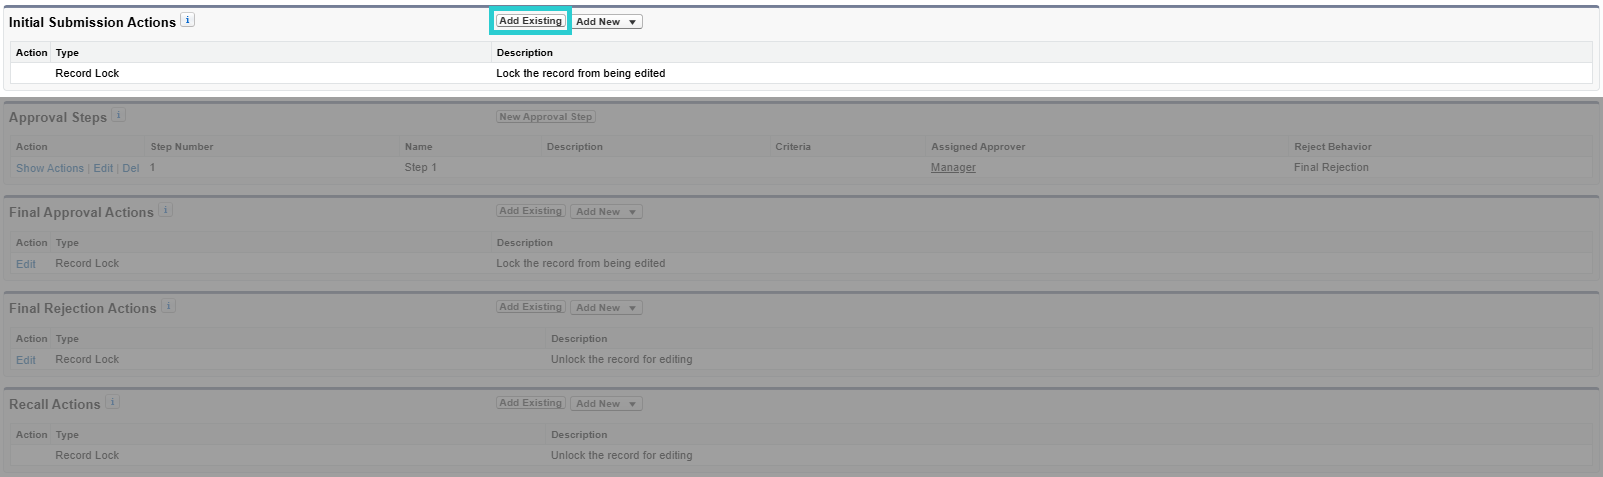Open Add New dropdown for Final Rejection Actions
This screenshot has width=1603, height=477.
pos(607,308)
